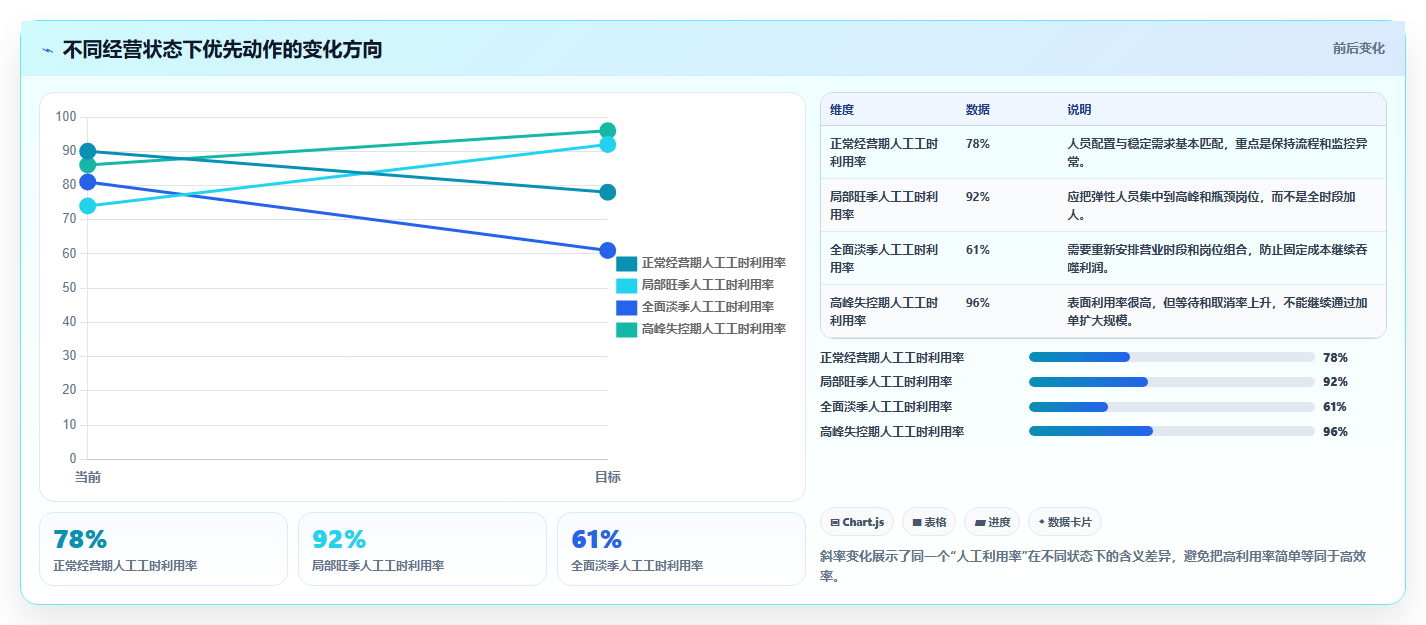Click the 92% progress bar
Image resolution: width=1426 pixels, height=625 pixels.
click(1171, 382)
